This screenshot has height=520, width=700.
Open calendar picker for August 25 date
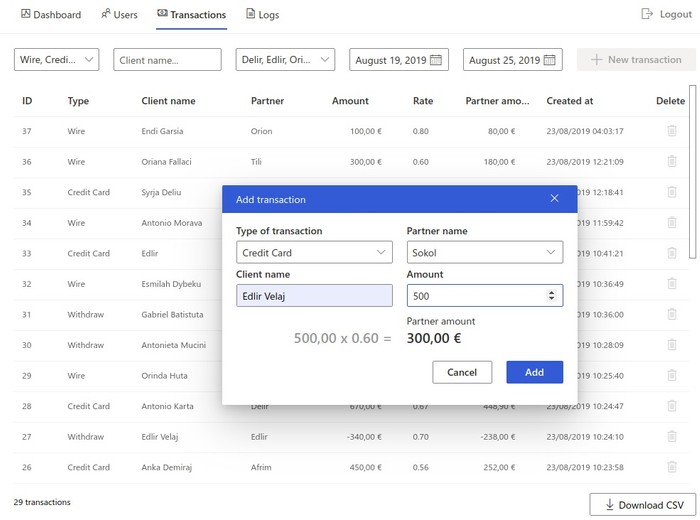pos(549,60)
